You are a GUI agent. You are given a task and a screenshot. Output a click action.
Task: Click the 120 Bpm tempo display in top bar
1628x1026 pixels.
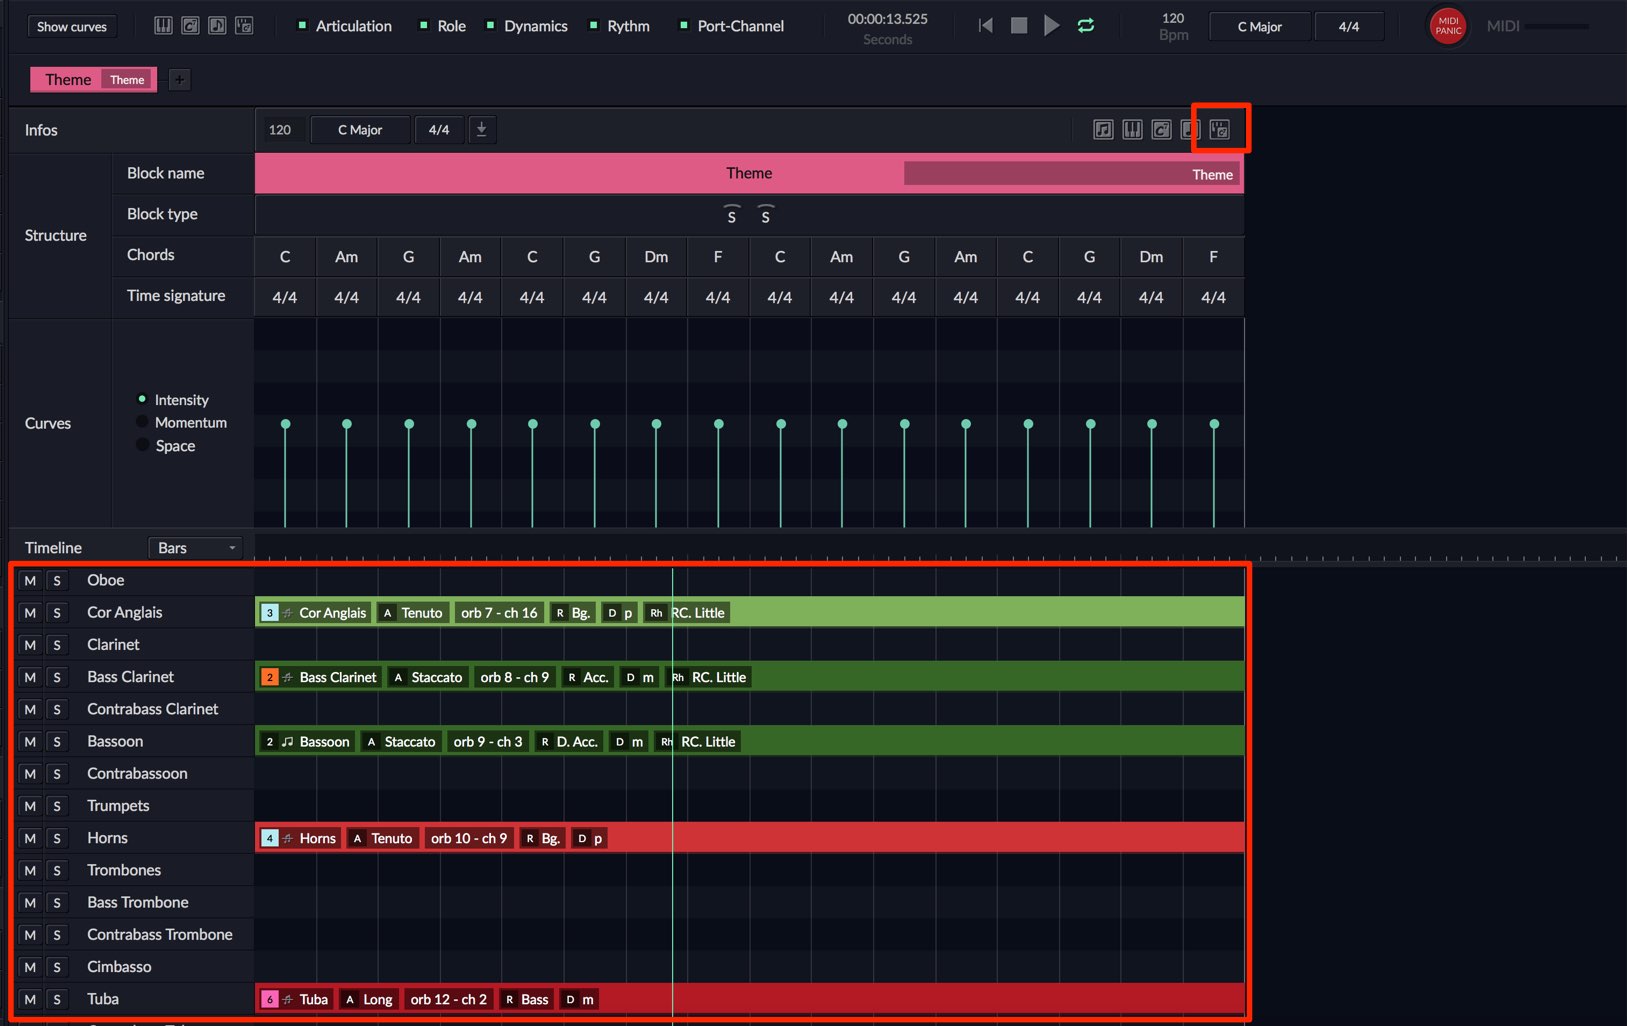tap(1174, 26)
